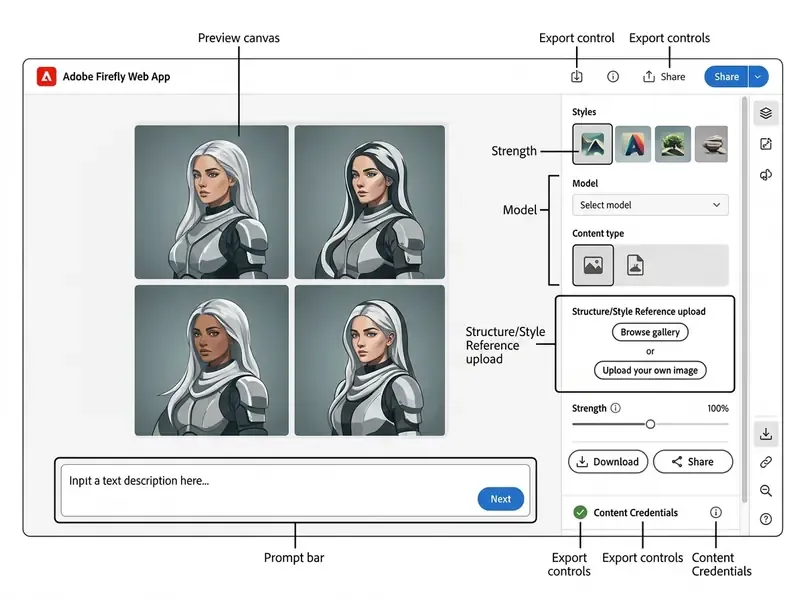
Task: Expand the blue Share button's dropdown arrow
Action: coord(758,77)
